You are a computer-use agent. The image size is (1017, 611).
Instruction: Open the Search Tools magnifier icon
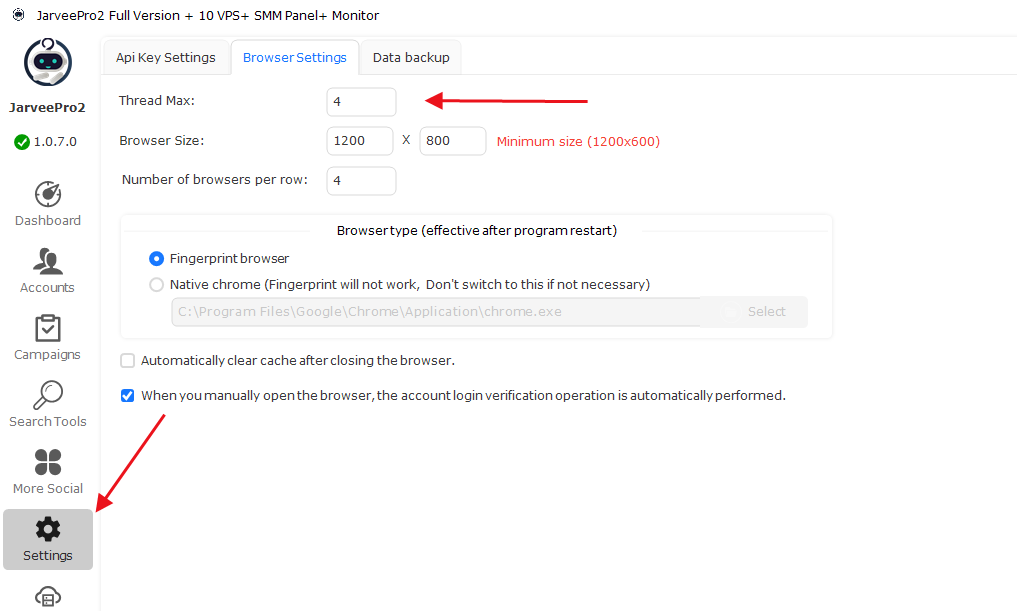coord(47,395)
